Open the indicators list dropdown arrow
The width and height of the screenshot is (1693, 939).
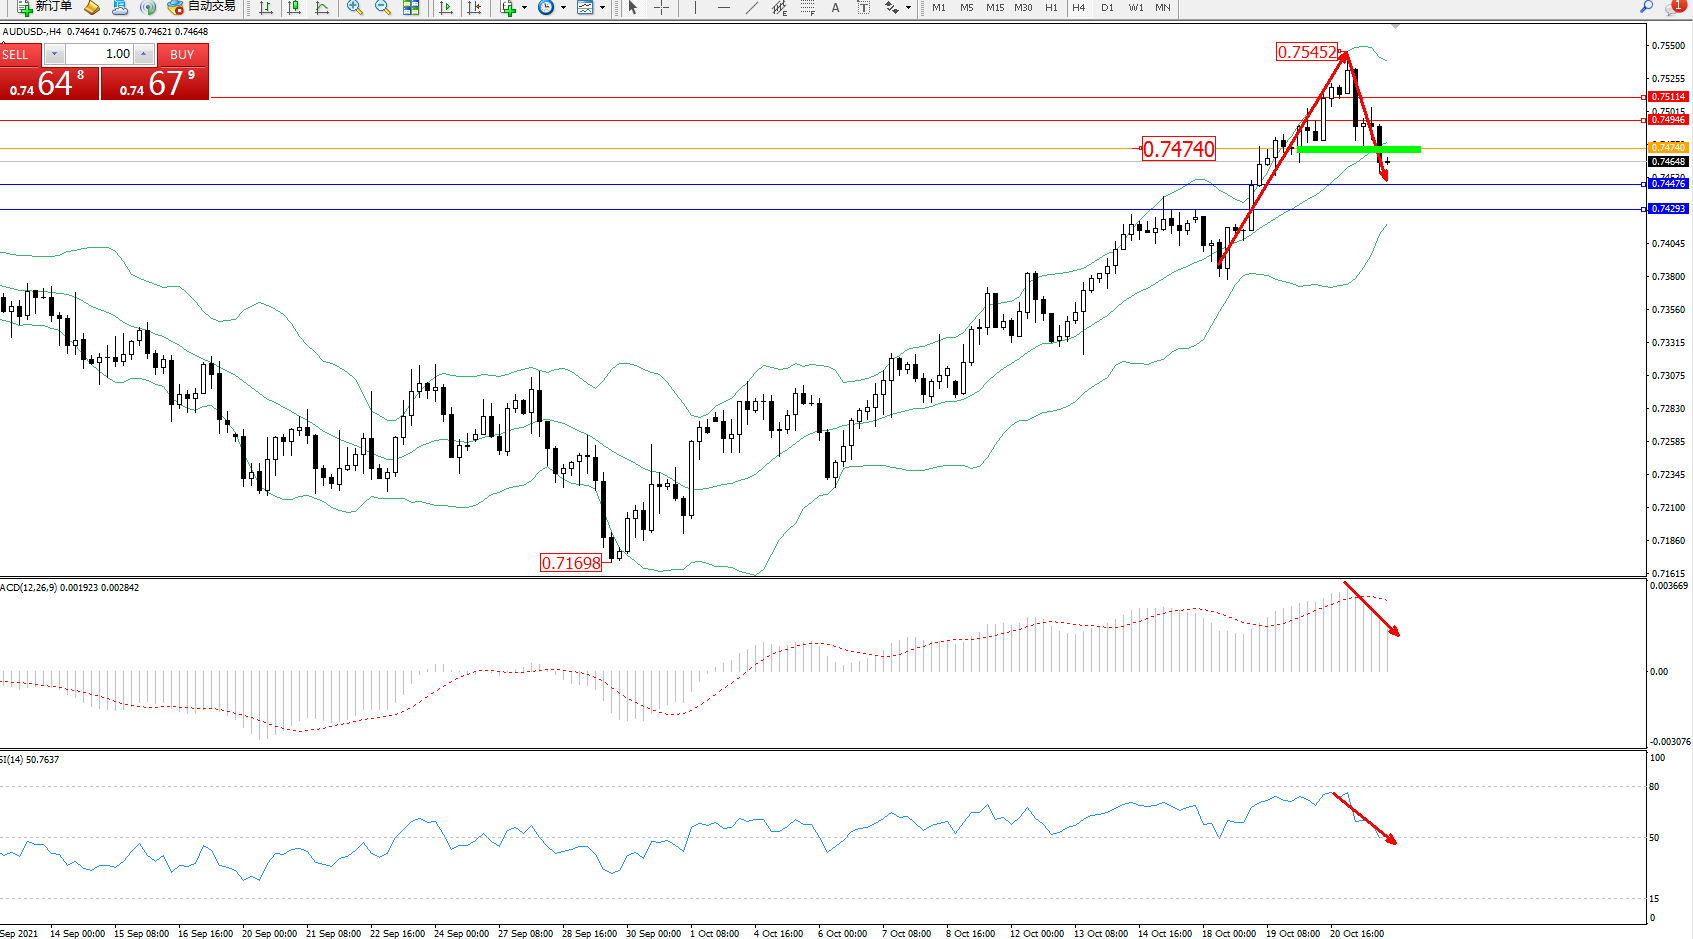click(524, 7)
